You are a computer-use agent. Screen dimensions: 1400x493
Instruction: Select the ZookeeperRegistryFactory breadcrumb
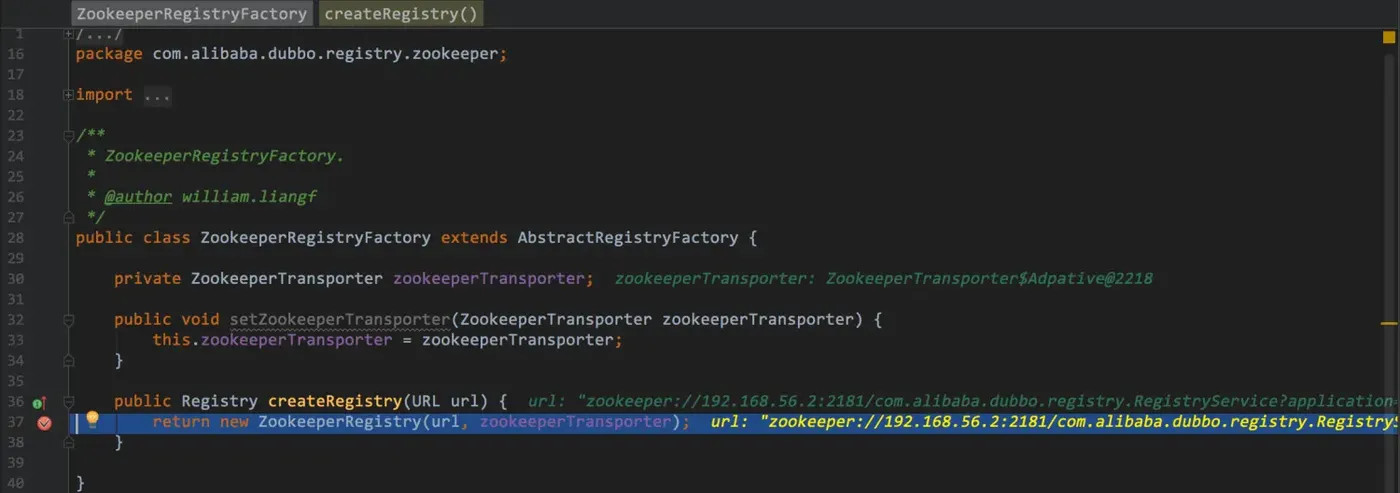[x=192, y=14]
